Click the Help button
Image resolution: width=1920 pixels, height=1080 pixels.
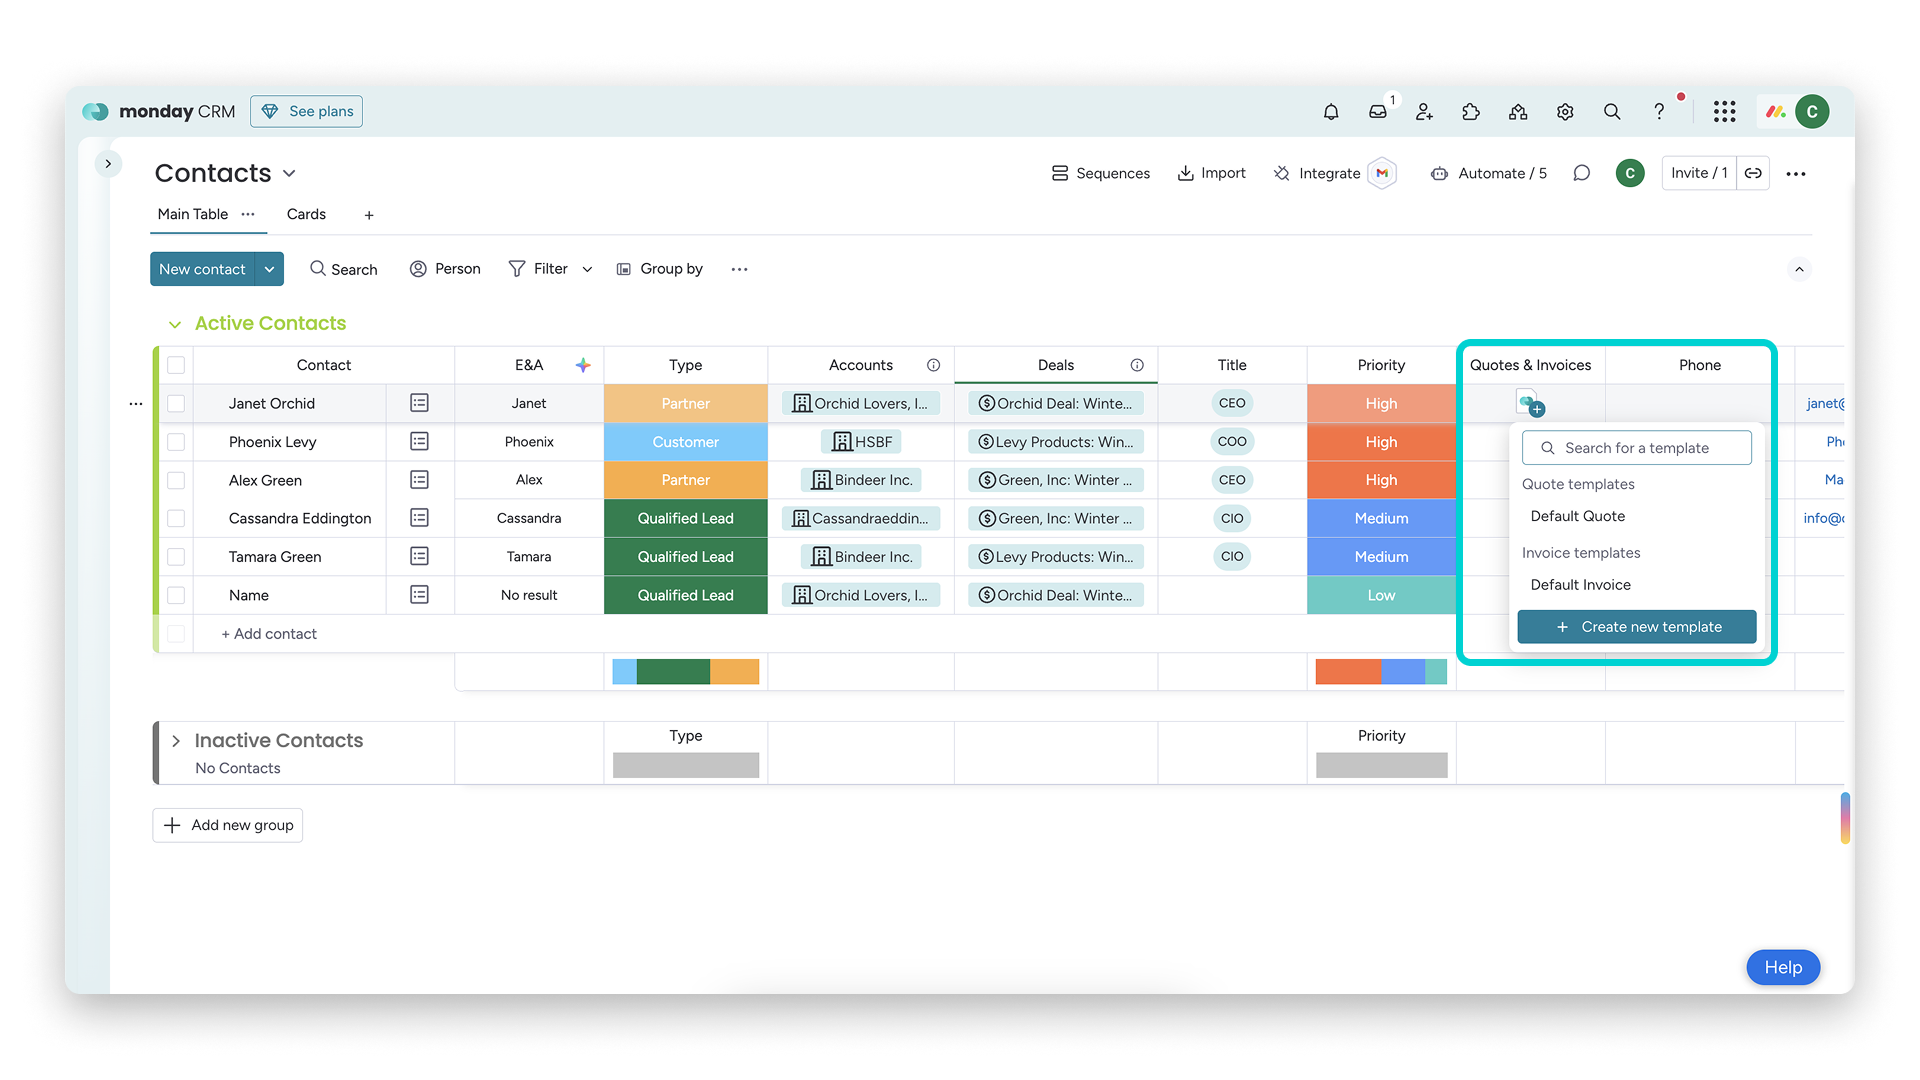pyautogui.click(x=1783, y=967)
